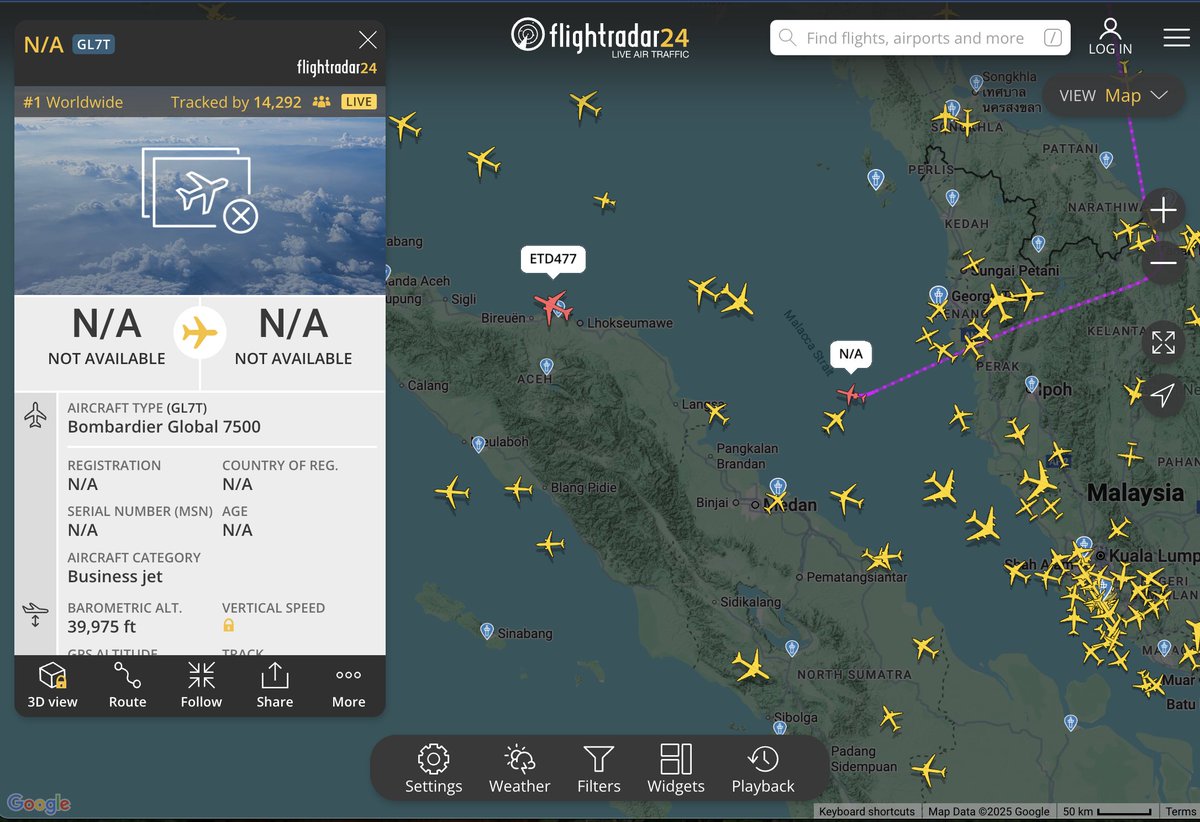Open the Widgets panel
This screenshot has width=1200, height=822.
pos(676,769)
